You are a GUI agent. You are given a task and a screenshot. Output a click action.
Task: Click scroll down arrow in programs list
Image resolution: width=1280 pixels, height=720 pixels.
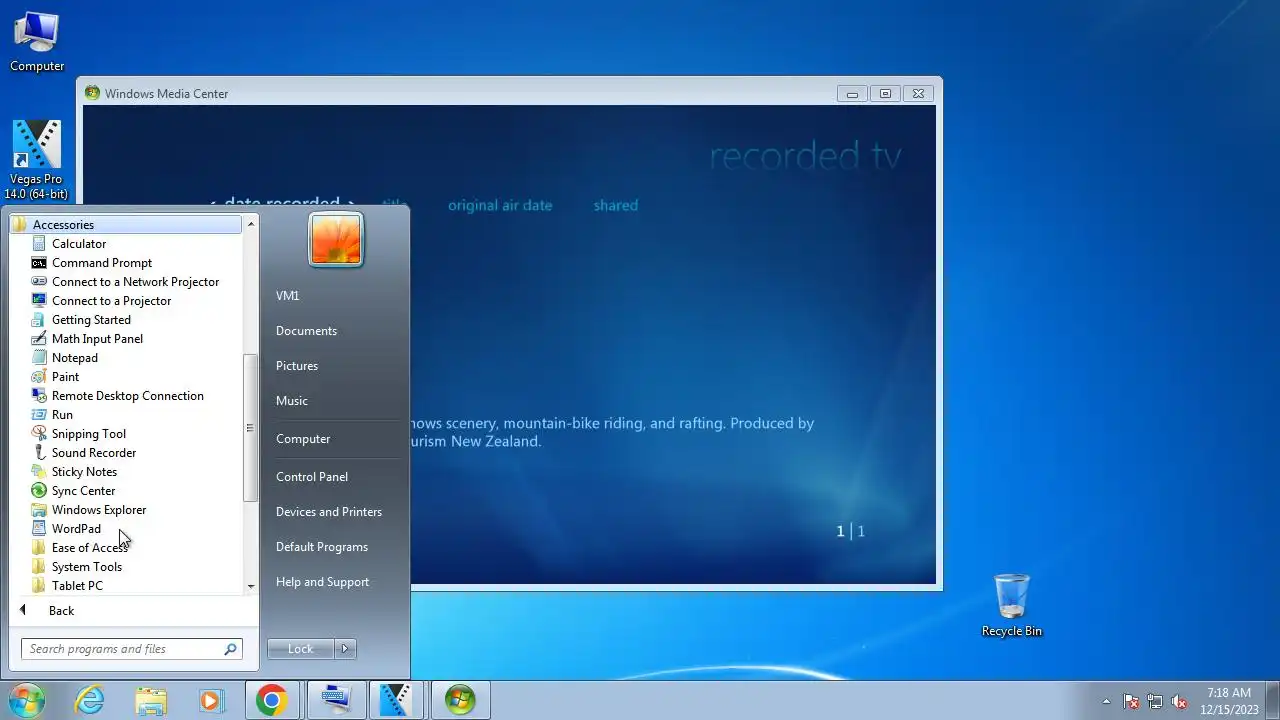tap(250, 587)
